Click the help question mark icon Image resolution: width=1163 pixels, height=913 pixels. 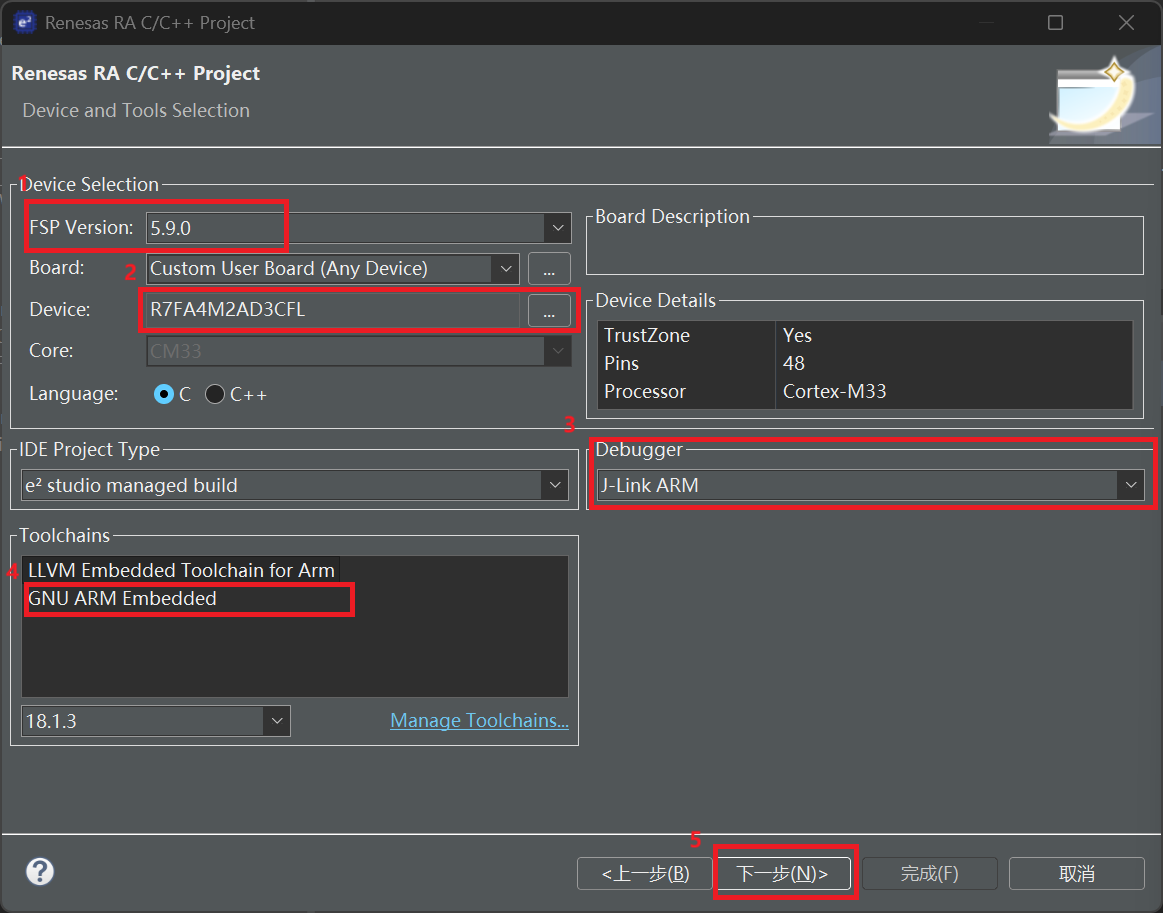coord(40,871)
